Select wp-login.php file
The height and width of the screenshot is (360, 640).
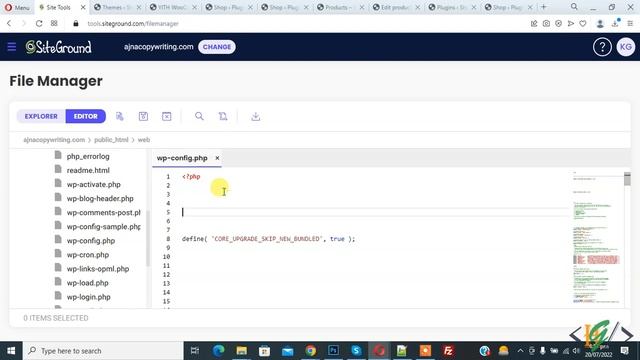point(89,297)
